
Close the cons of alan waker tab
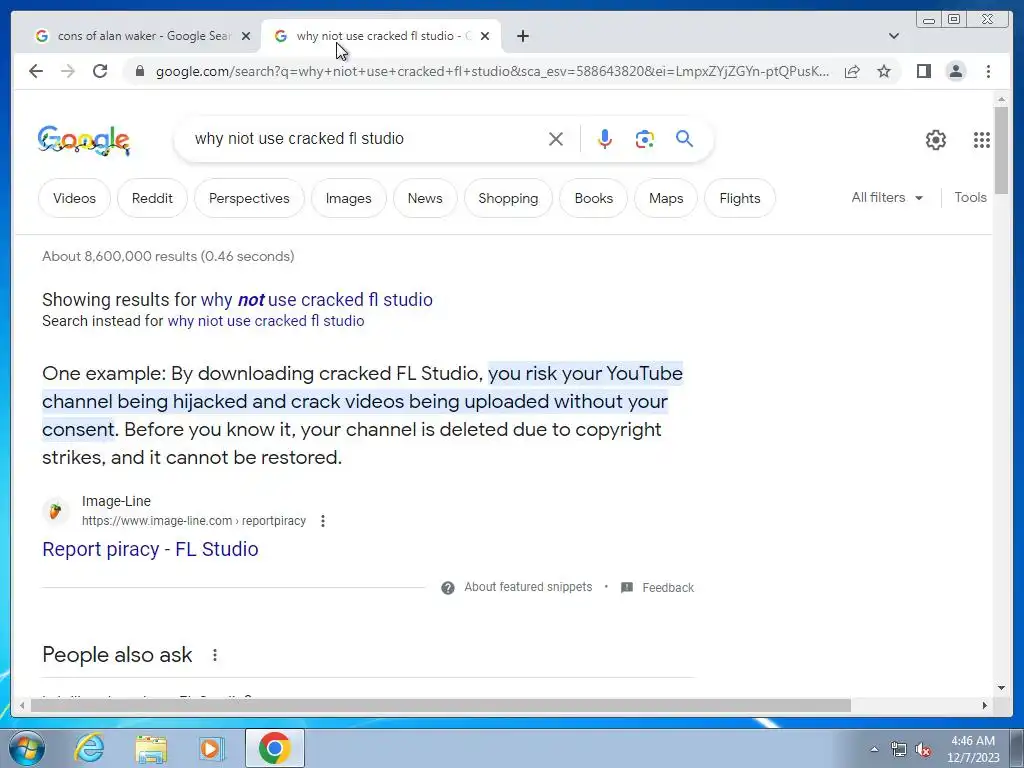[246, 36]
